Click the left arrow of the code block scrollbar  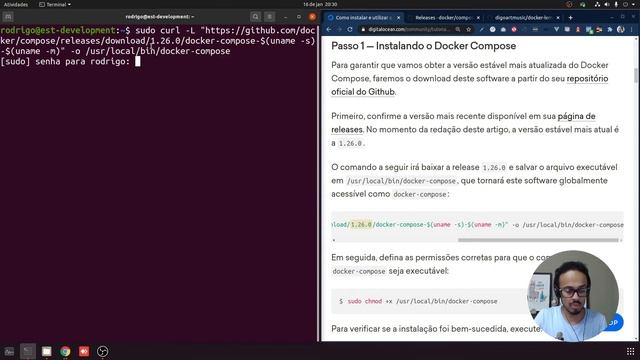334,240
